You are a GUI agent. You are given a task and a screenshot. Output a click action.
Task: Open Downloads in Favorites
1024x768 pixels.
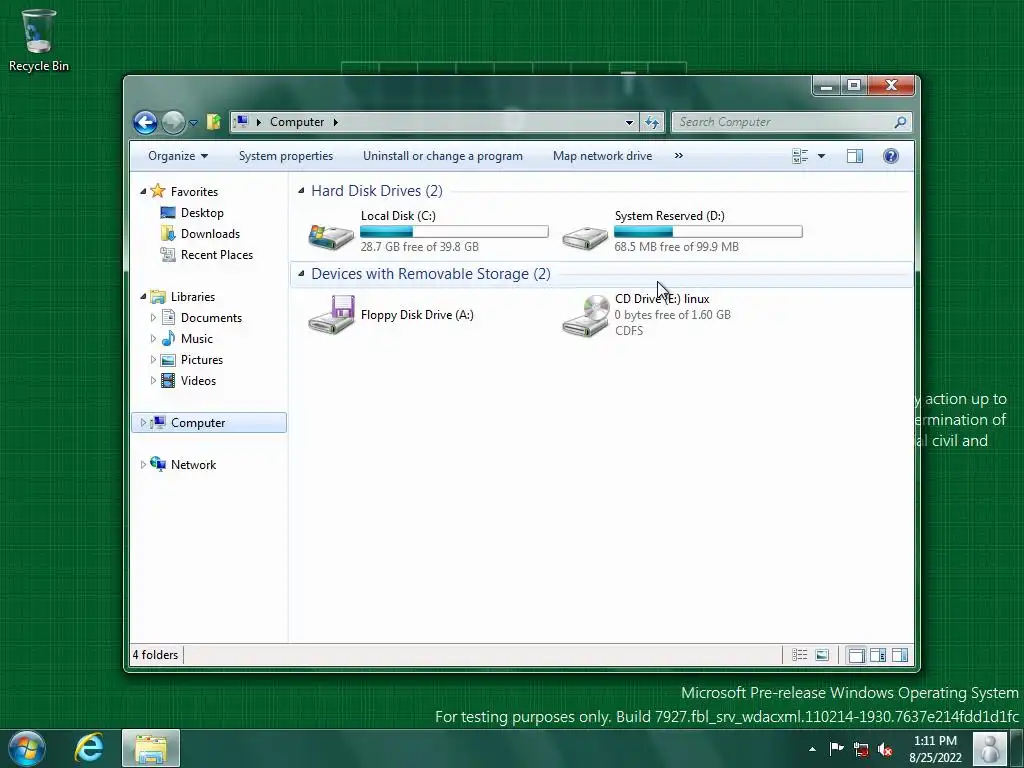click(x=200, y=234)
